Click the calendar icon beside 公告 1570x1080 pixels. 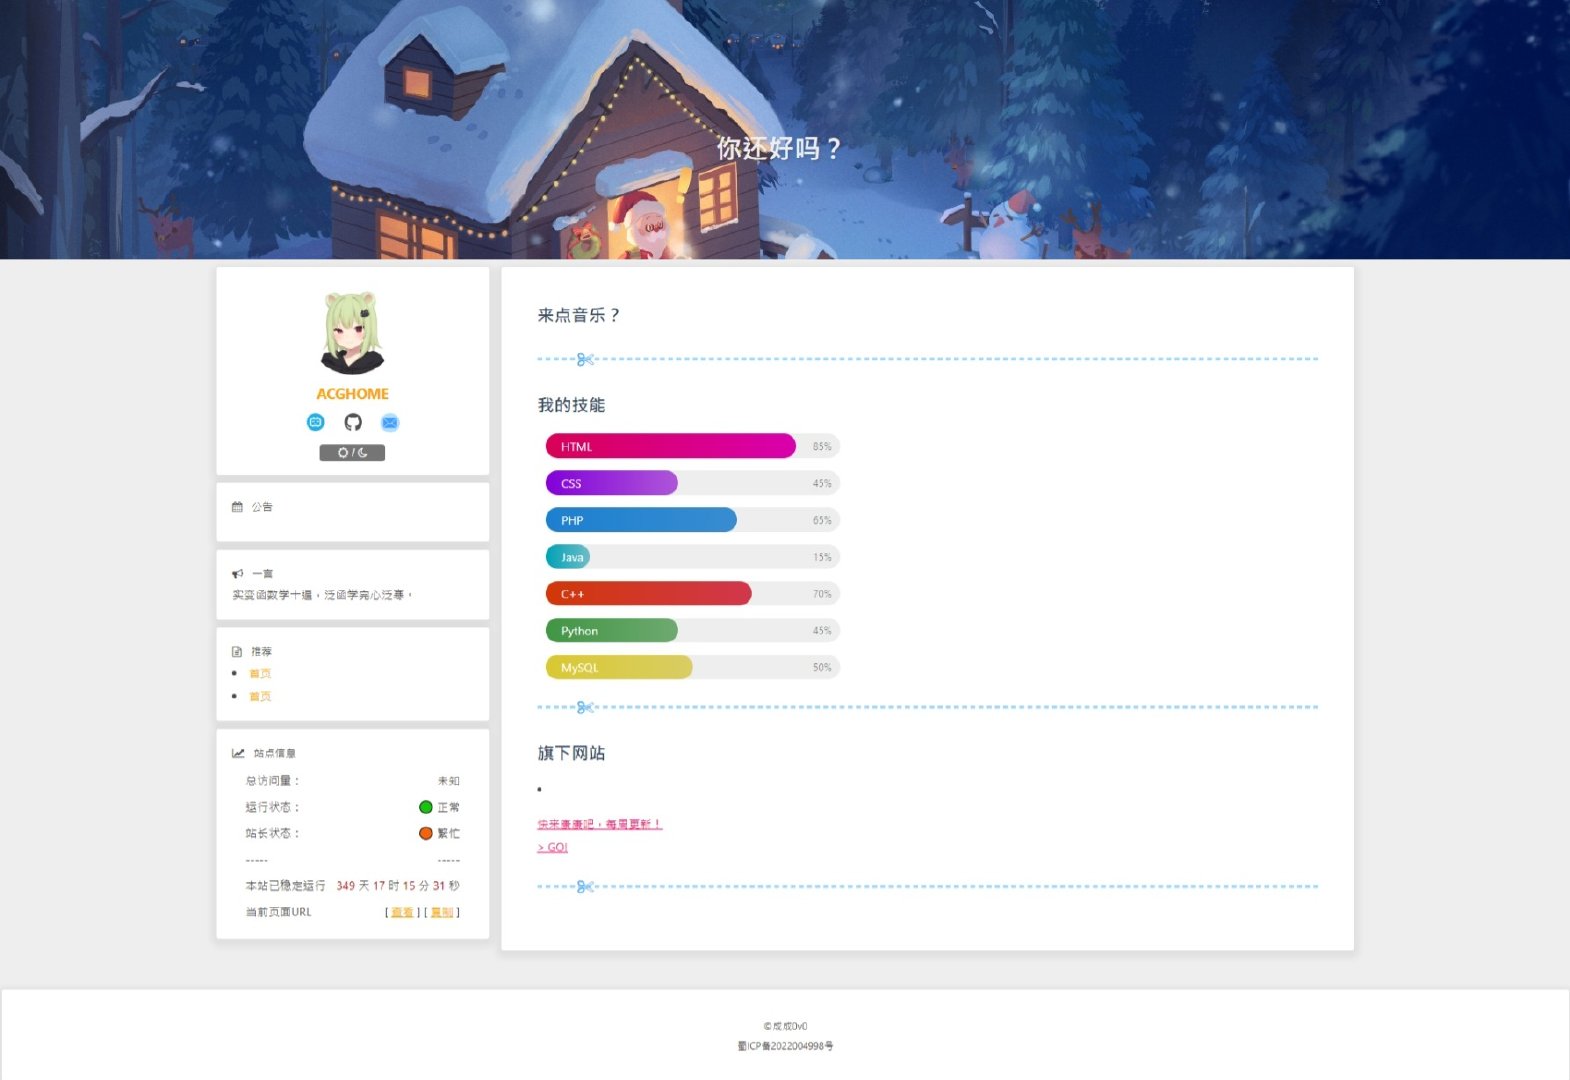pos(237,507)
